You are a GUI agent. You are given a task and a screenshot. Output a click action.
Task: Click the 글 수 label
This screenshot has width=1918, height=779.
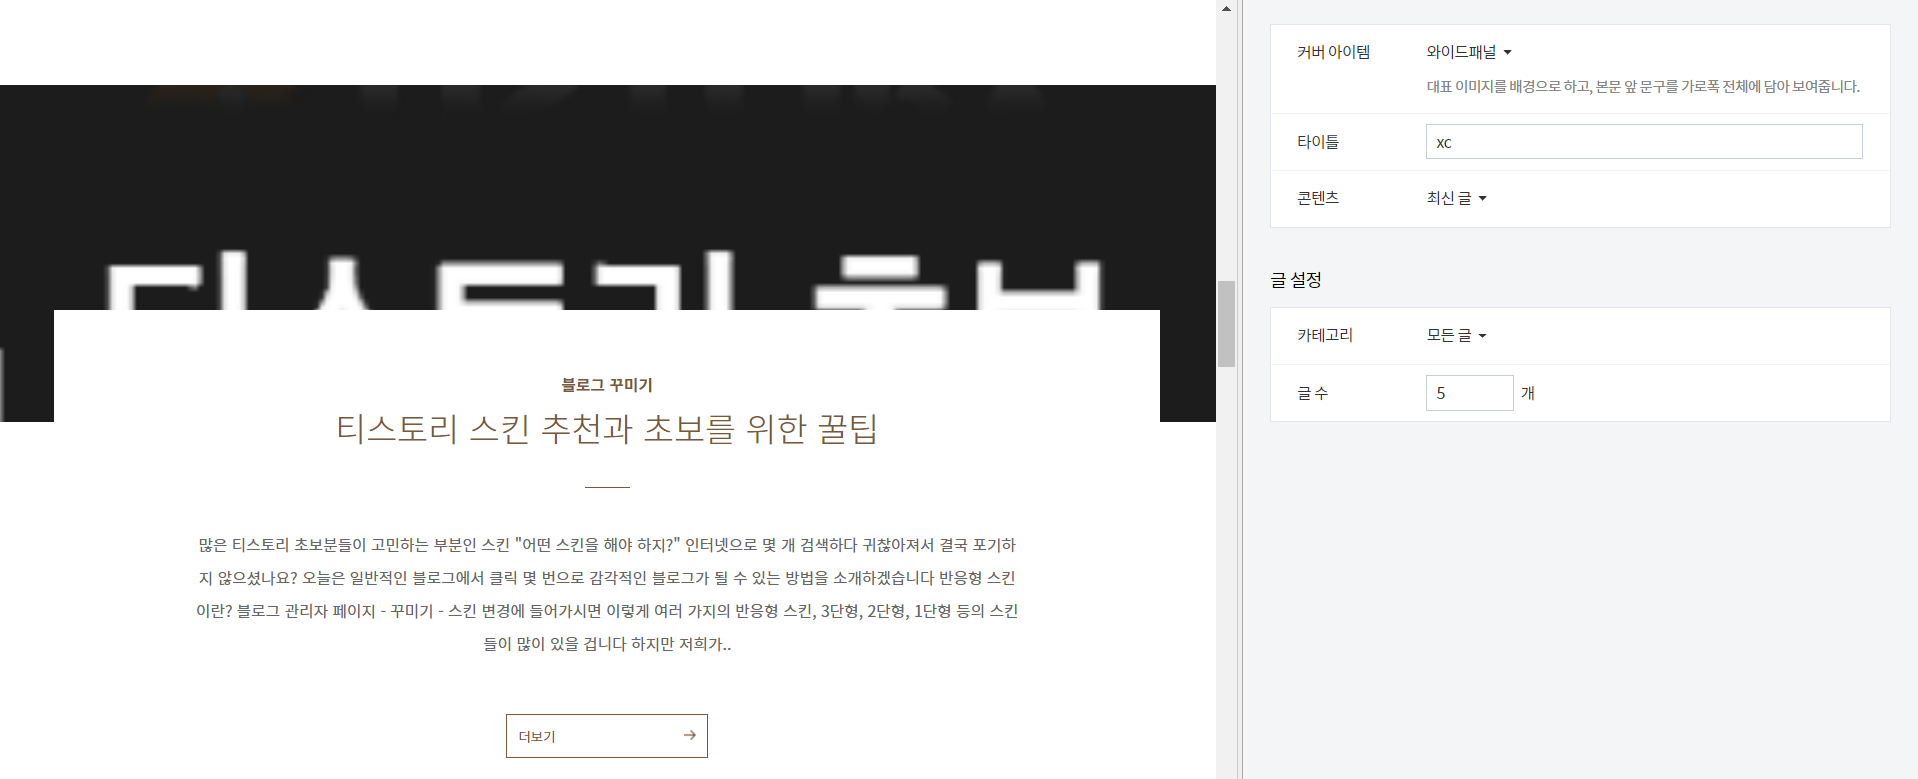(x=1313, y=393)
